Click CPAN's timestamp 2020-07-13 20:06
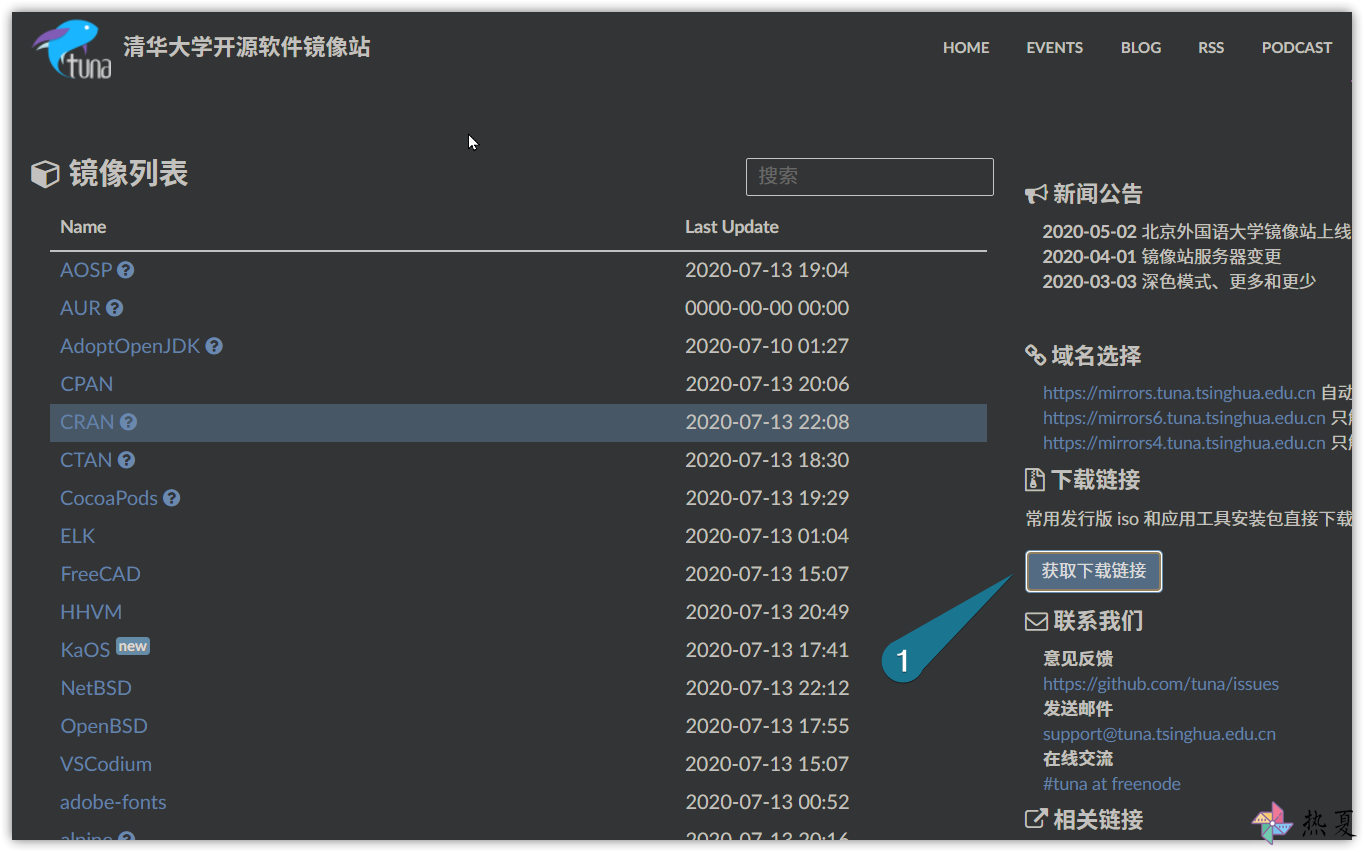1364x852 pixels. pos(767,384)
